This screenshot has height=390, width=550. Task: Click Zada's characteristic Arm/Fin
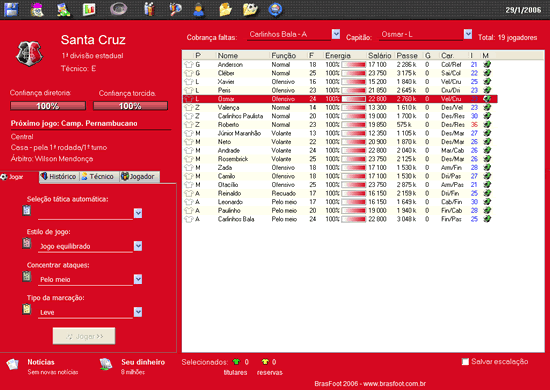tap(452, 168)
